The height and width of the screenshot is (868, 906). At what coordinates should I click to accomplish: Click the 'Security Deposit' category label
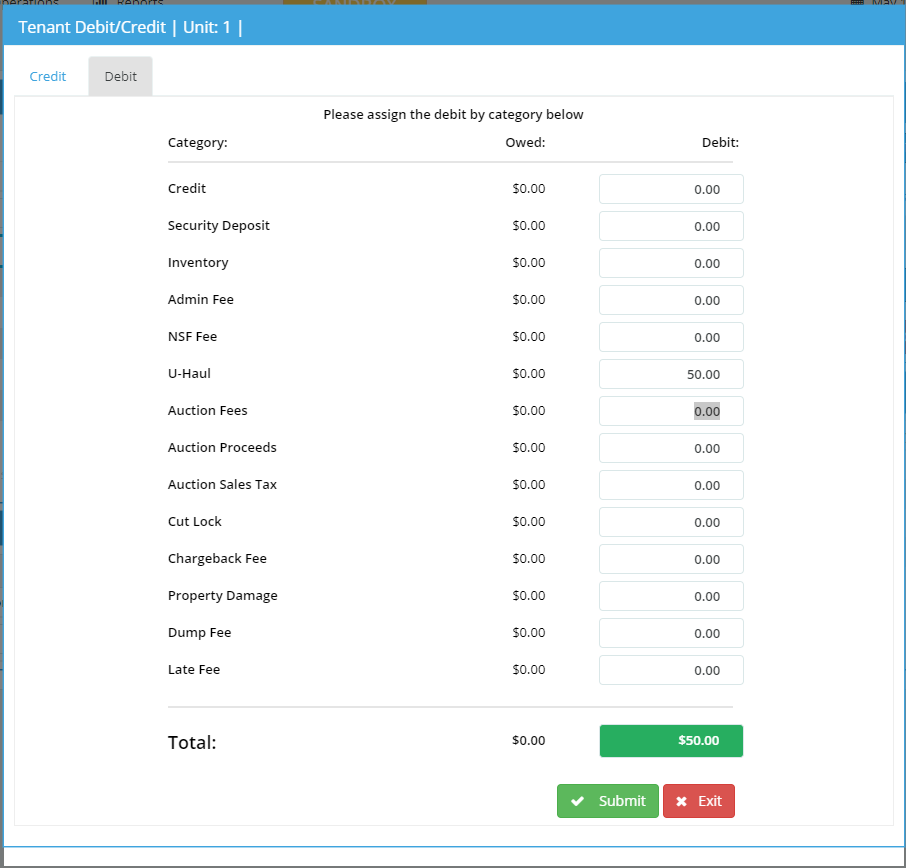(x=218, y=225)
